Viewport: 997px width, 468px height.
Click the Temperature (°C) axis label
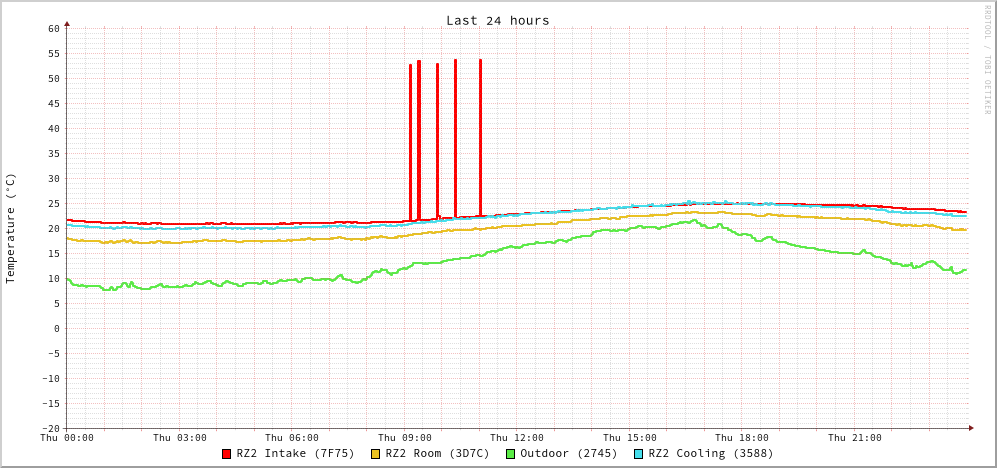click(11, 228)
